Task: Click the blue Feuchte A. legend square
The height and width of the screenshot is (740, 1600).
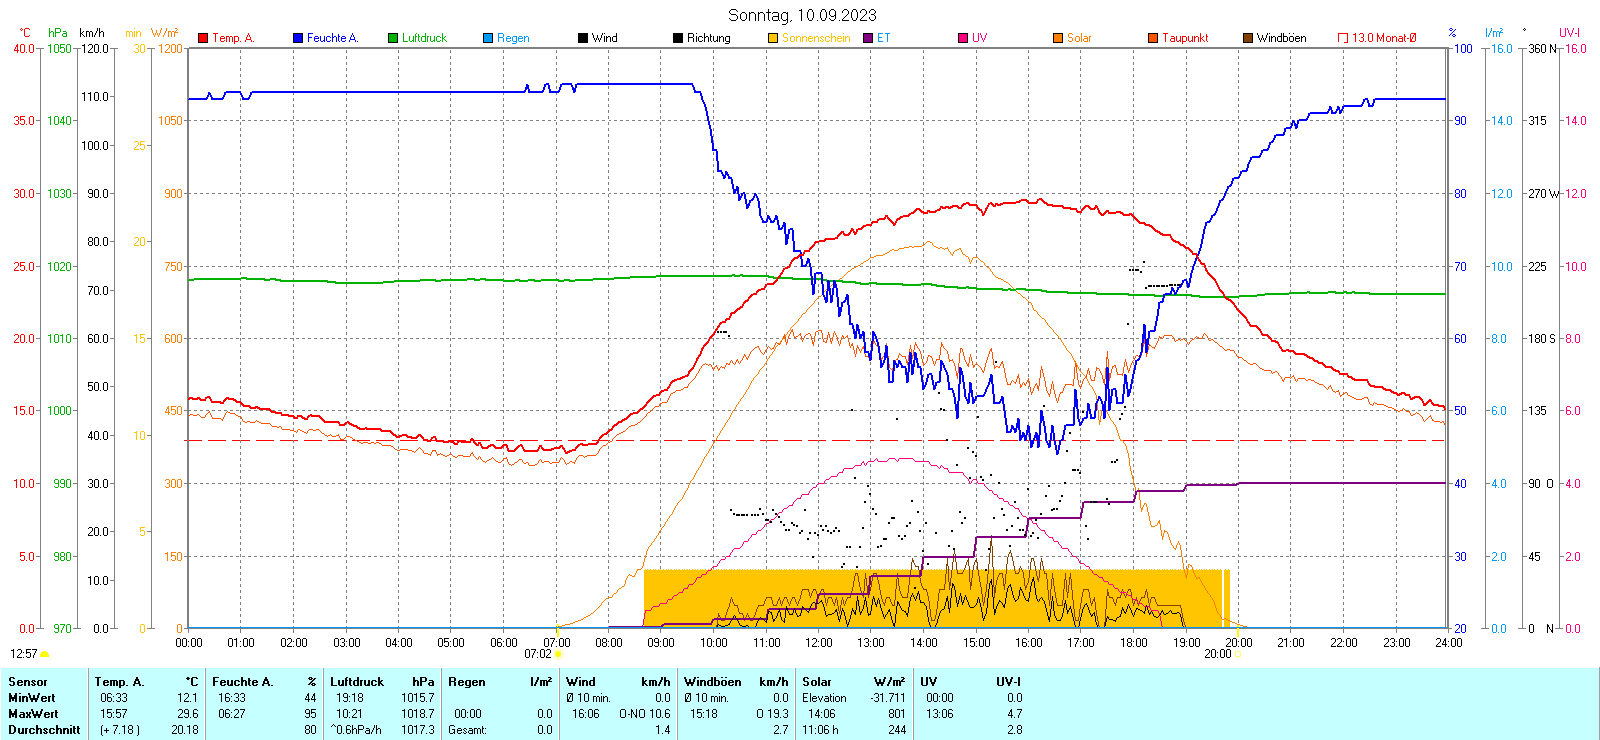Action: pos(298,38)
